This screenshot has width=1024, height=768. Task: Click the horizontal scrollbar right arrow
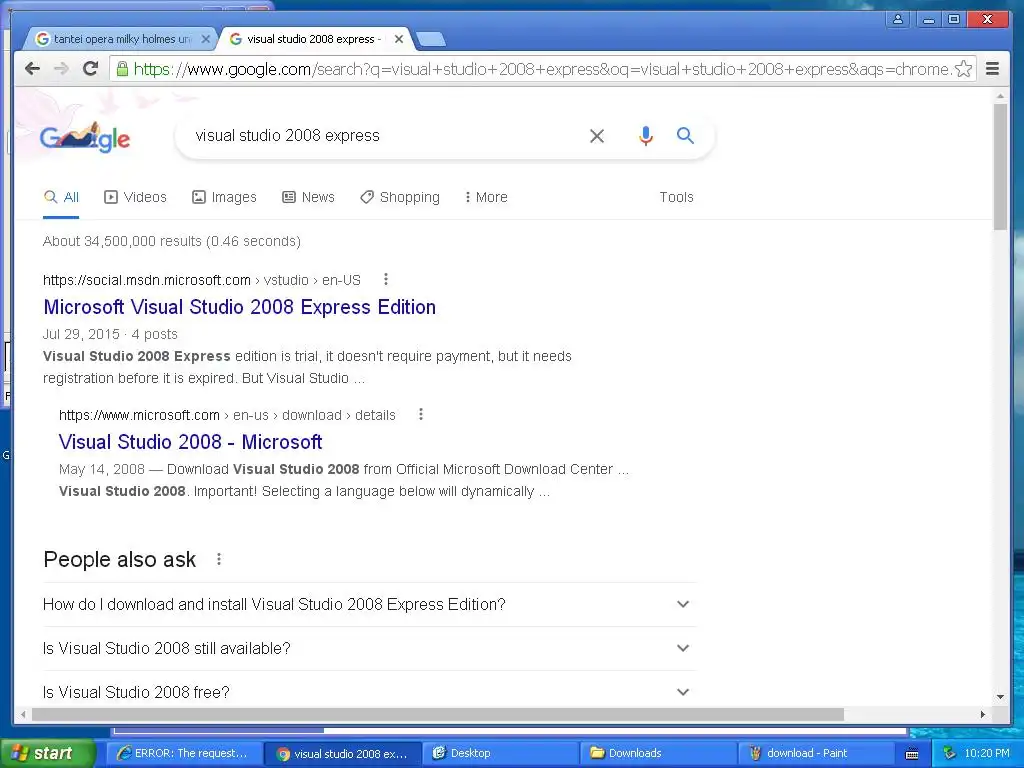coord(982,714)
